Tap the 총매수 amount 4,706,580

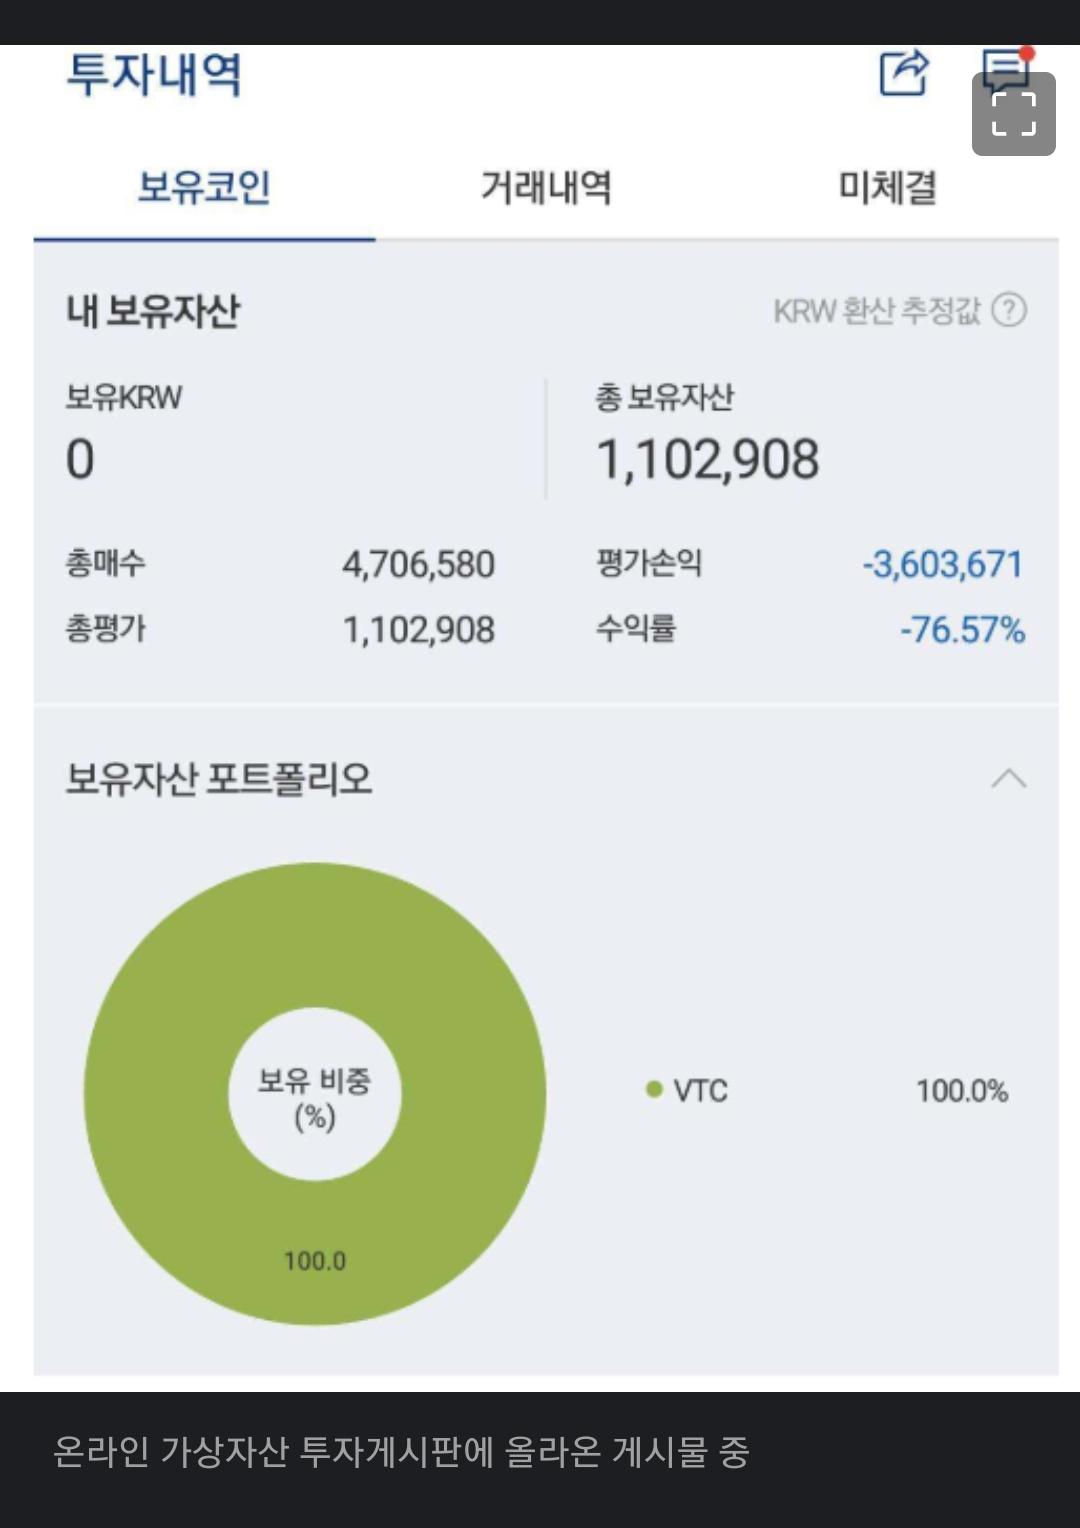[x=419, y=565]
